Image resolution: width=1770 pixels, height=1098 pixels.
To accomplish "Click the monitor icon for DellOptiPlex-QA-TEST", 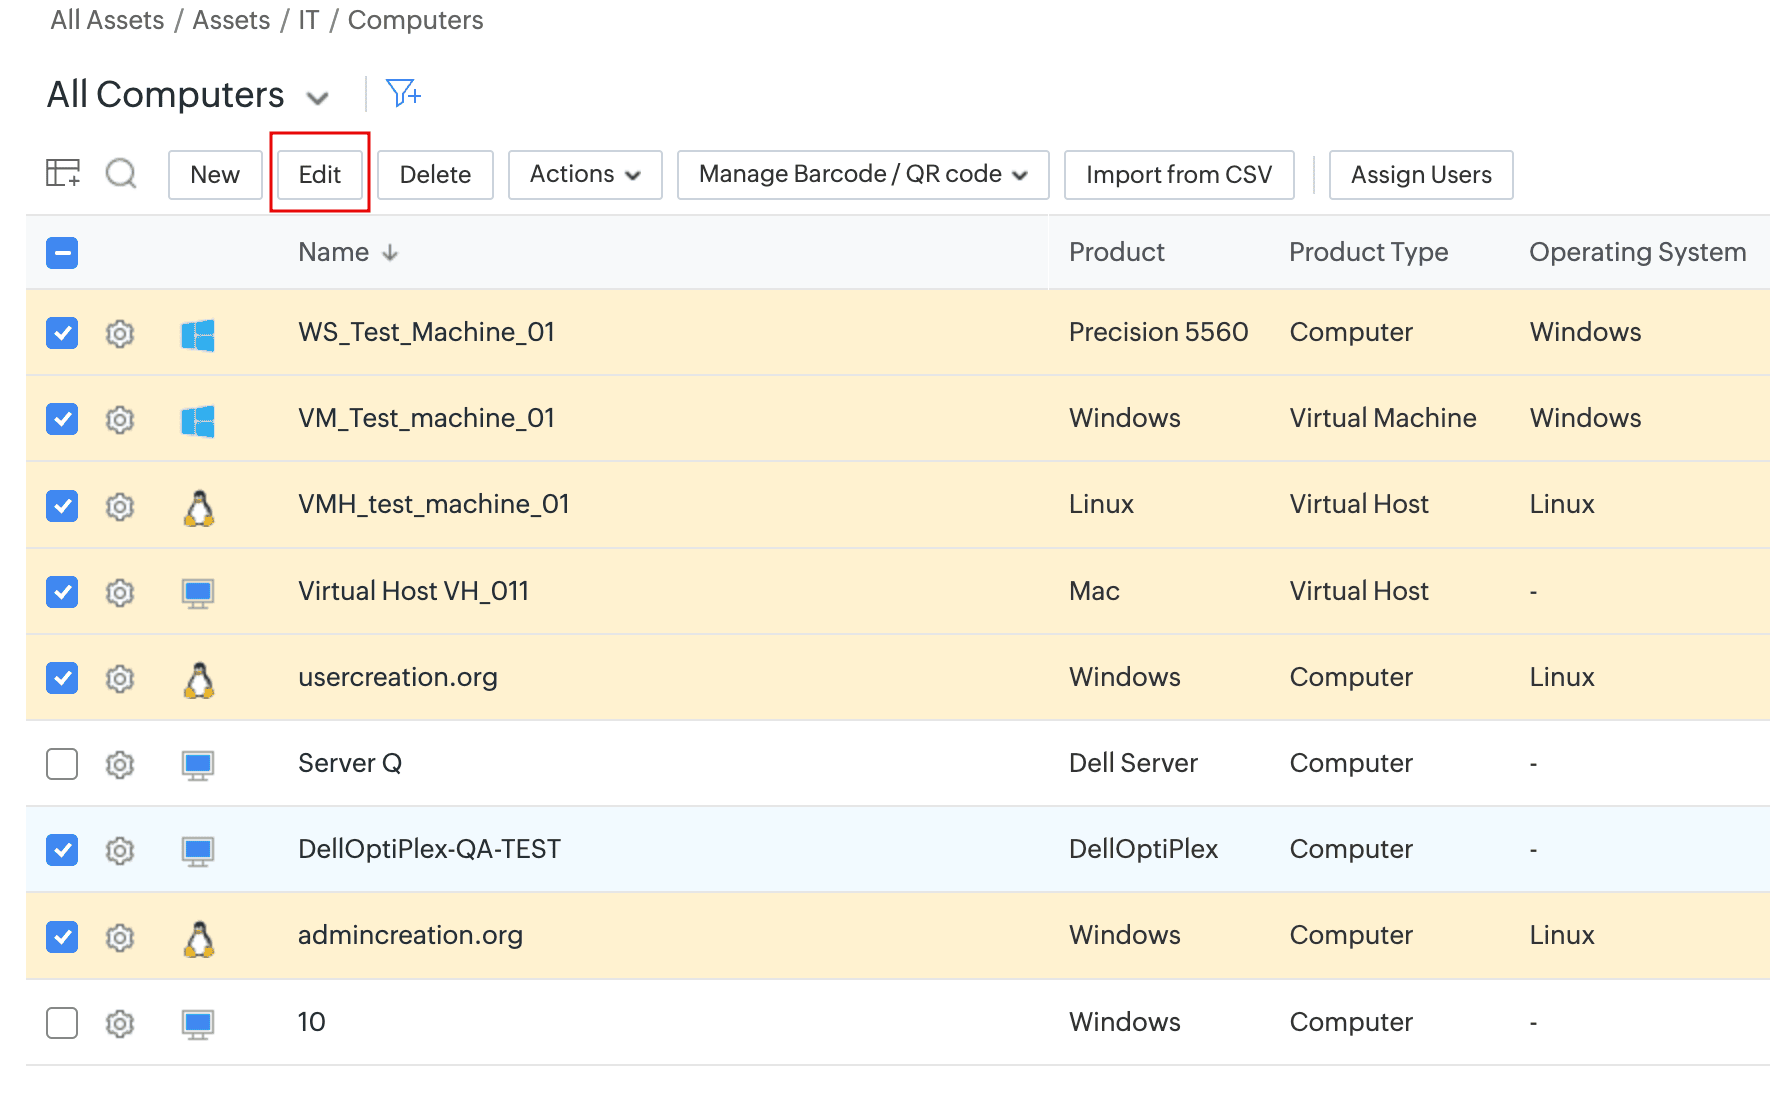I will coord(198,851).
